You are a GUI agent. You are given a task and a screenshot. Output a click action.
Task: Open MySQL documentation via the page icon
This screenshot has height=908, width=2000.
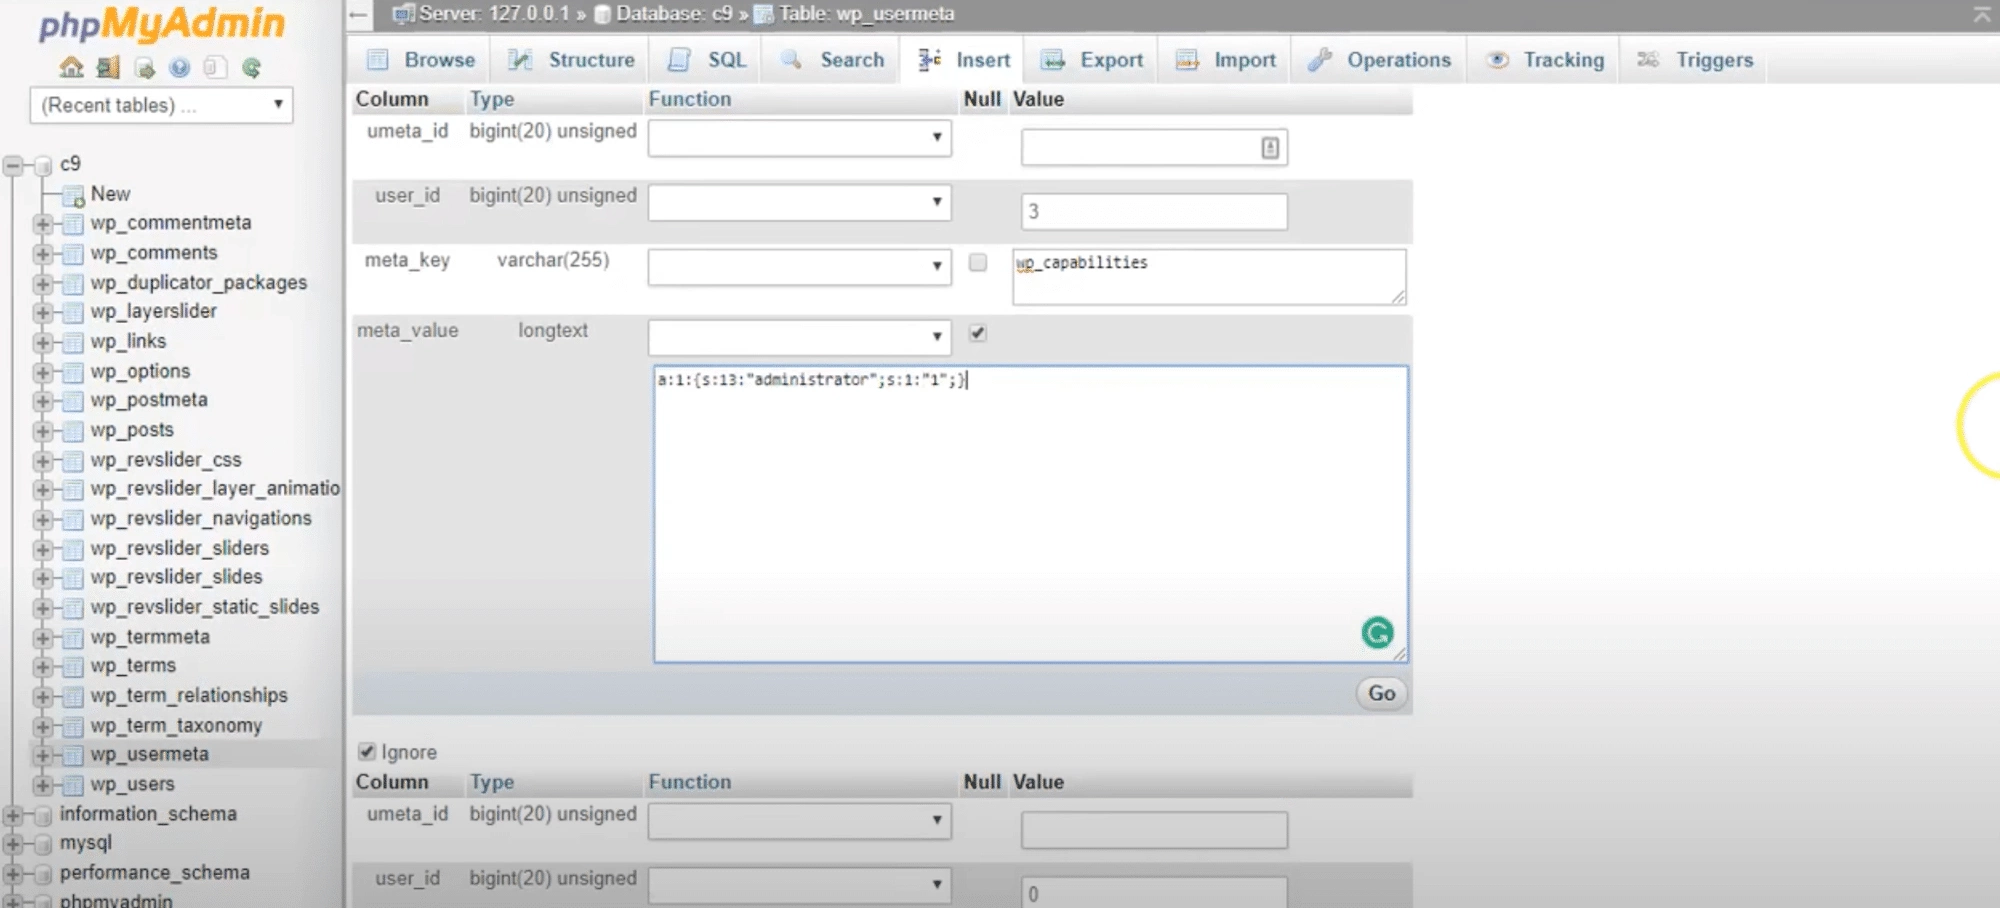click(x=214, y=67)
